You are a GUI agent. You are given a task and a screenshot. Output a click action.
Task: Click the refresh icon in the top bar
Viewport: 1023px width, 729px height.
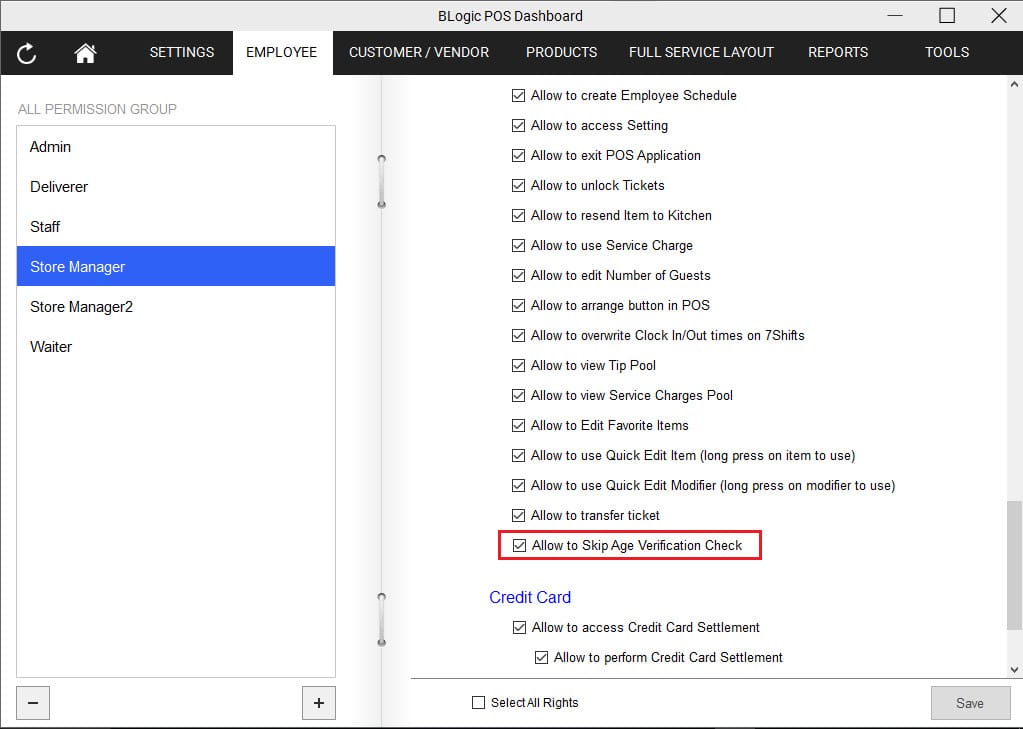[27, 53]
